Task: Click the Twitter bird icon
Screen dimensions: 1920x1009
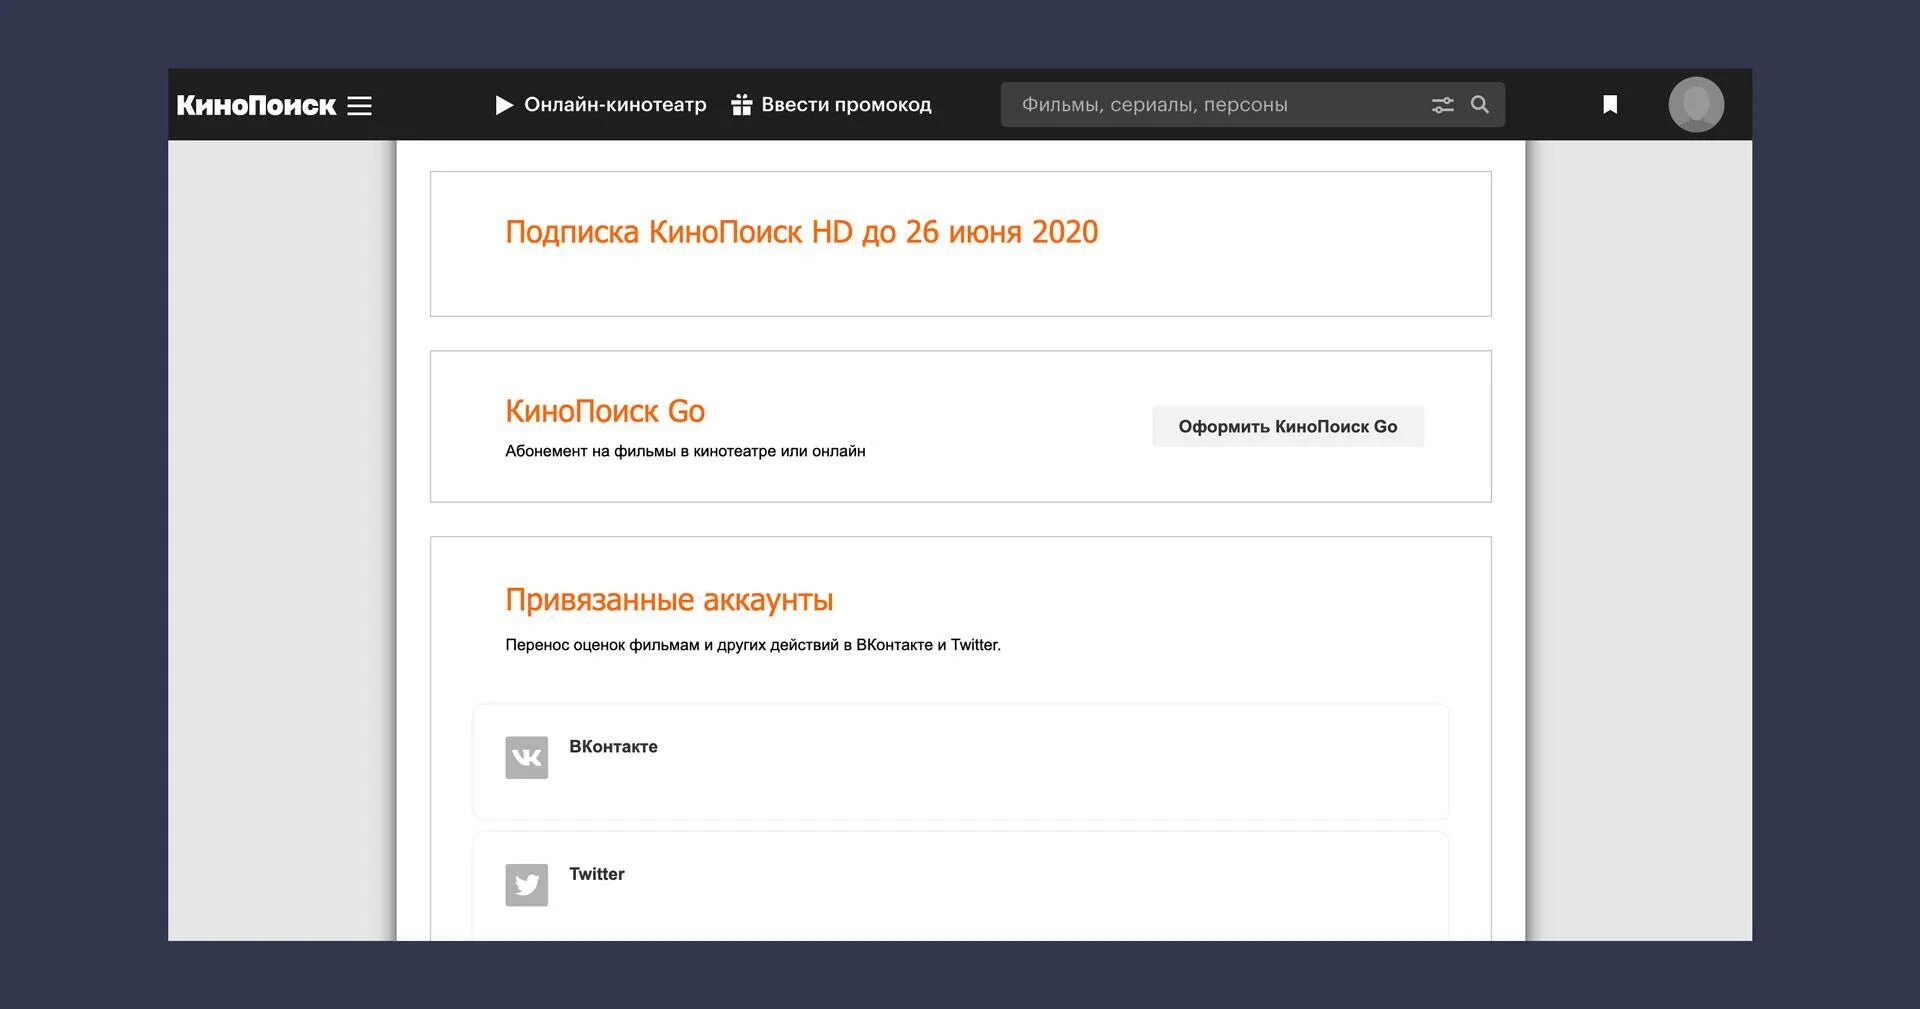Action: coord(527,885)
